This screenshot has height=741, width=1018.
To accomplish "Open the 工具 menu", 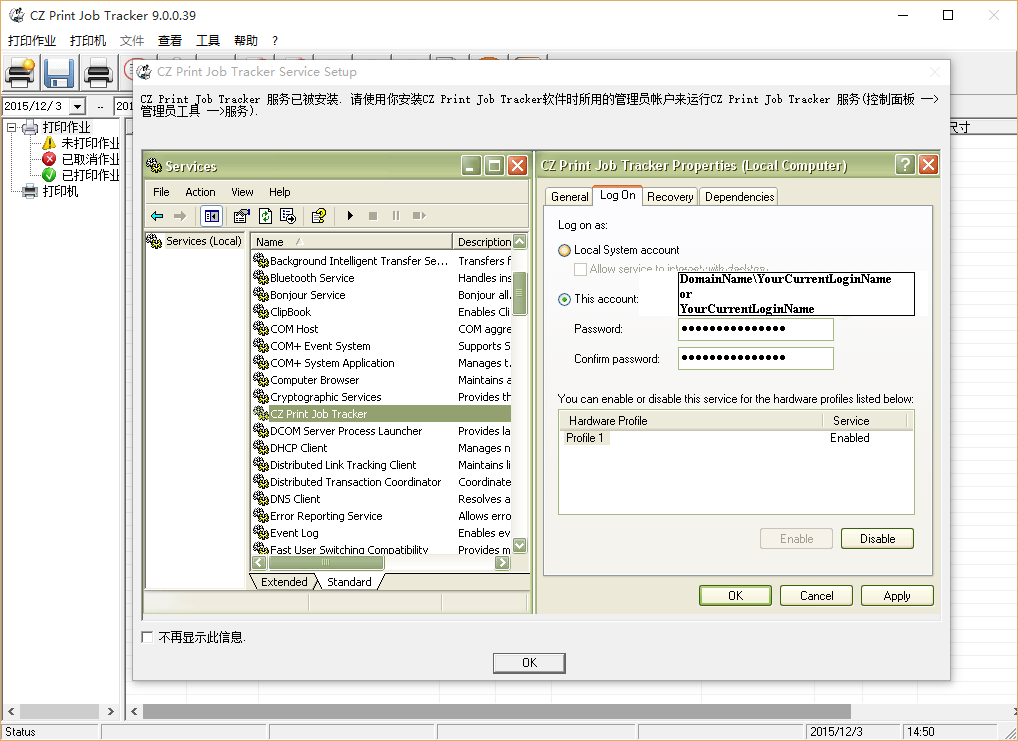I will coord(208,41).
